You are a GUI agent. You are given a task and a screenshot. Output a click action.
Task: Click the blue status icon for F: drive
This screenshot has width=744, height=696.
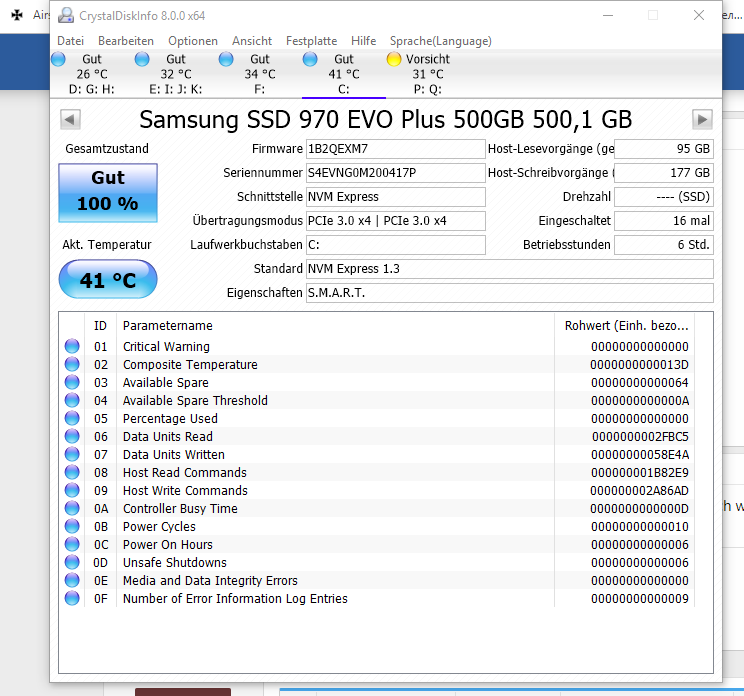[x=226, y=59]
